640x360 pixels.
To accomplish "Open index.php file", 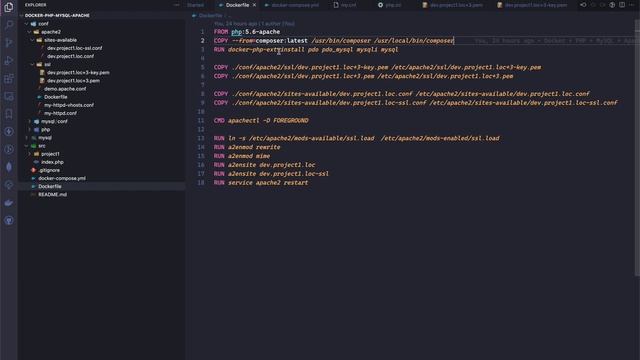I will click(x=52, y=162).
